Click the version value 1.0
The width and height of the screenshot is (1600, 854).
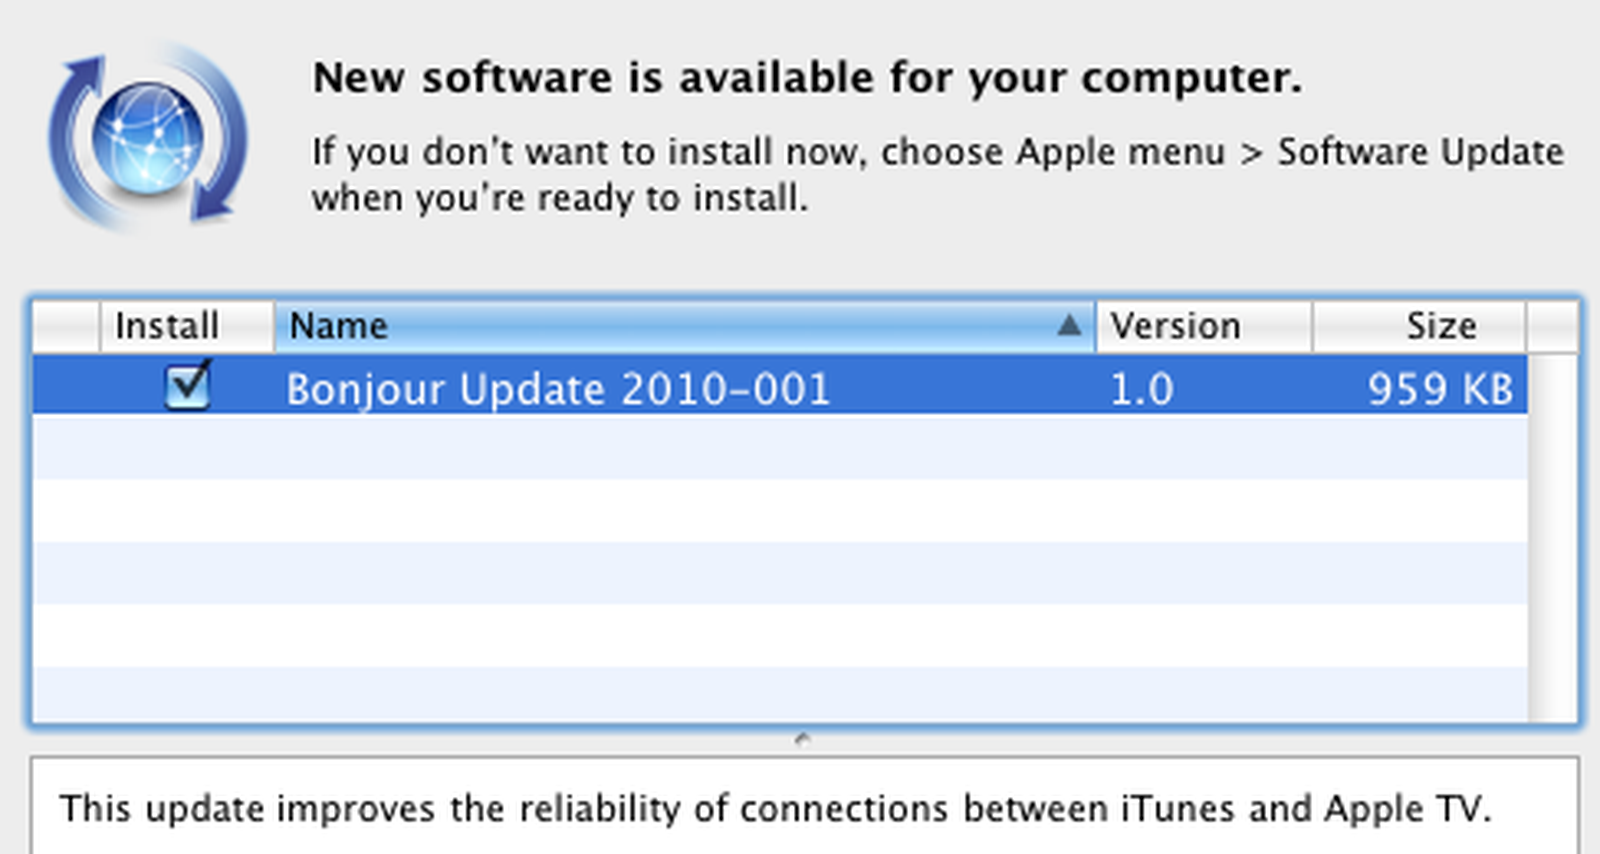tap(1144, 389)
